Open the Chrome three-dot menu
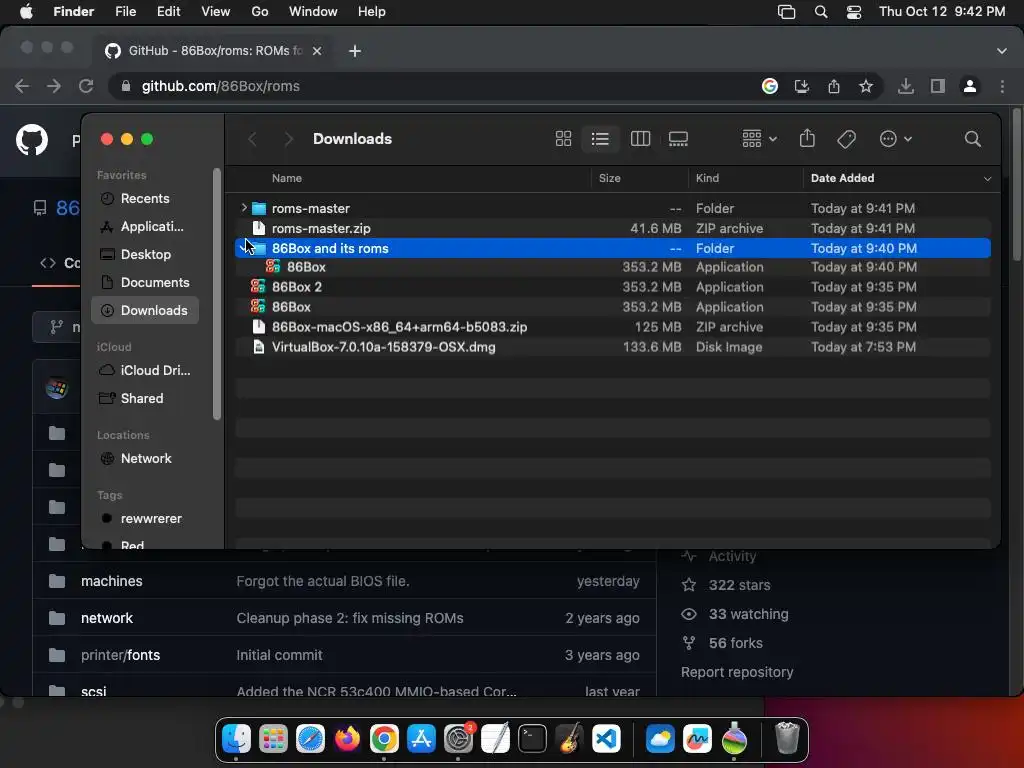The width and height of the screenshot is (1024, 768). click(x=1002, y=86)
